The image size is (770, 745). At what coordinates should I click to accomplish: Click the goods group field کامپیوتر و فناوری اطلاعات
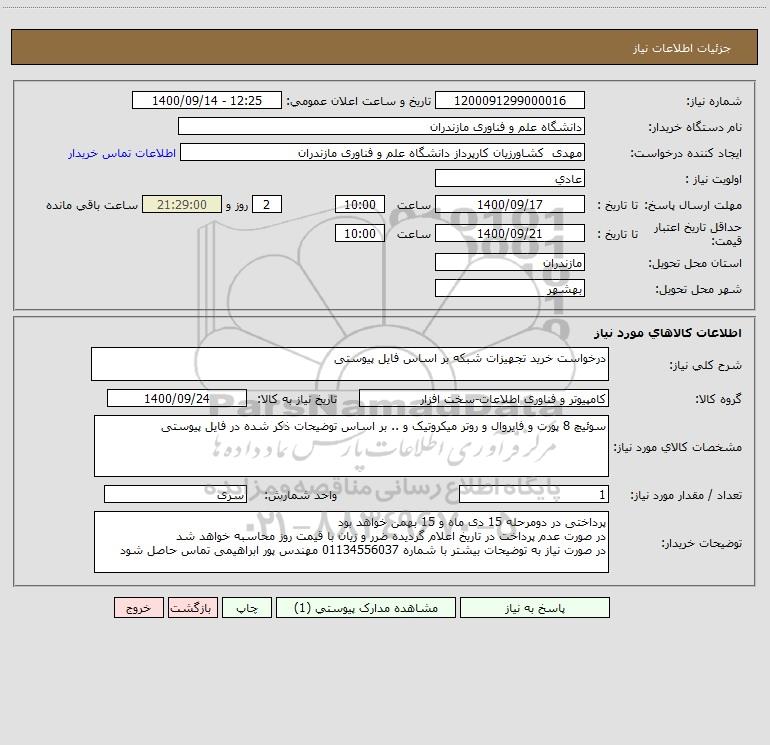tap(484, 398)
